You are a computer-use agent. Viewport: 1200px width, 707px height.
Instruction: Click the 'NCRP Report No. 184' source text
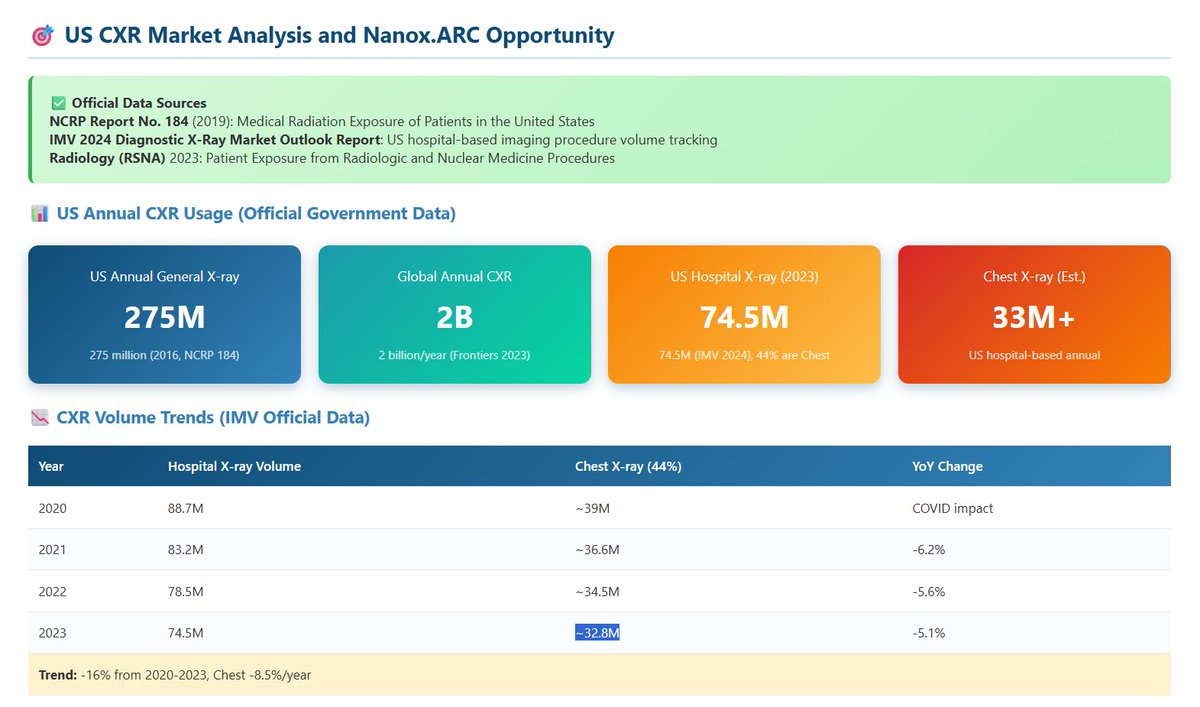coord(118,121)
